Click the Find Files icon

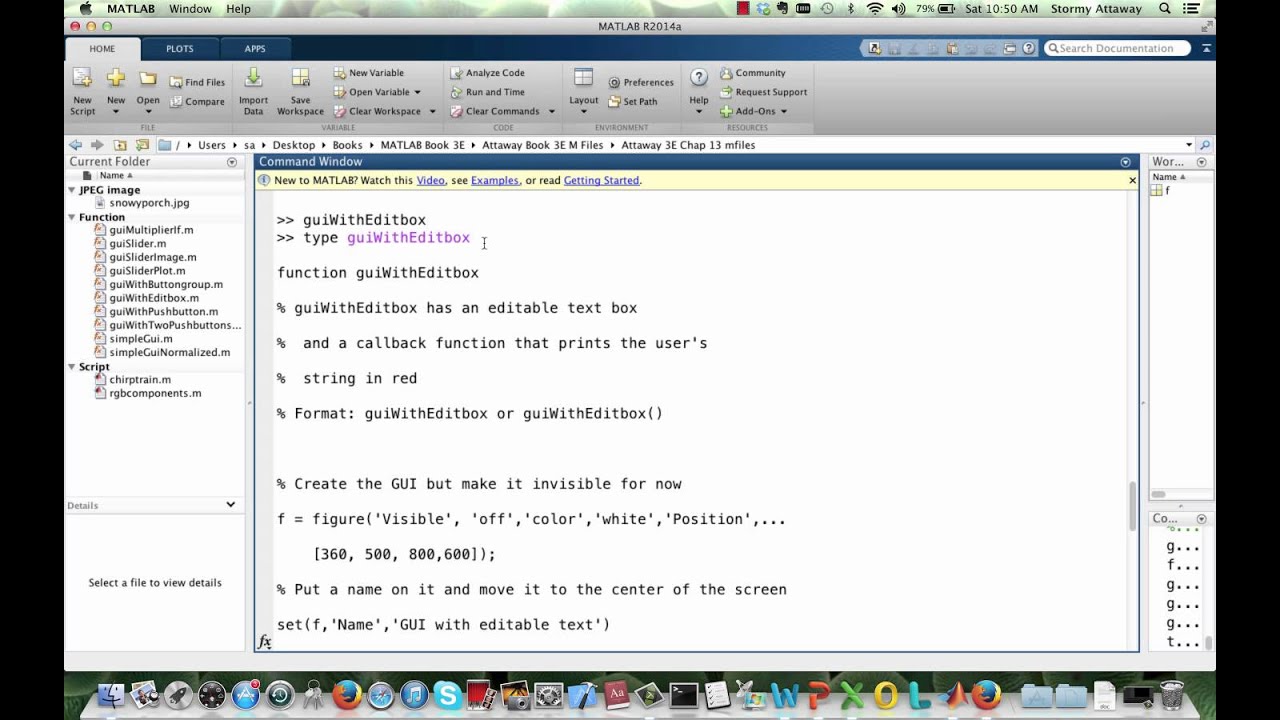point(176,82)
